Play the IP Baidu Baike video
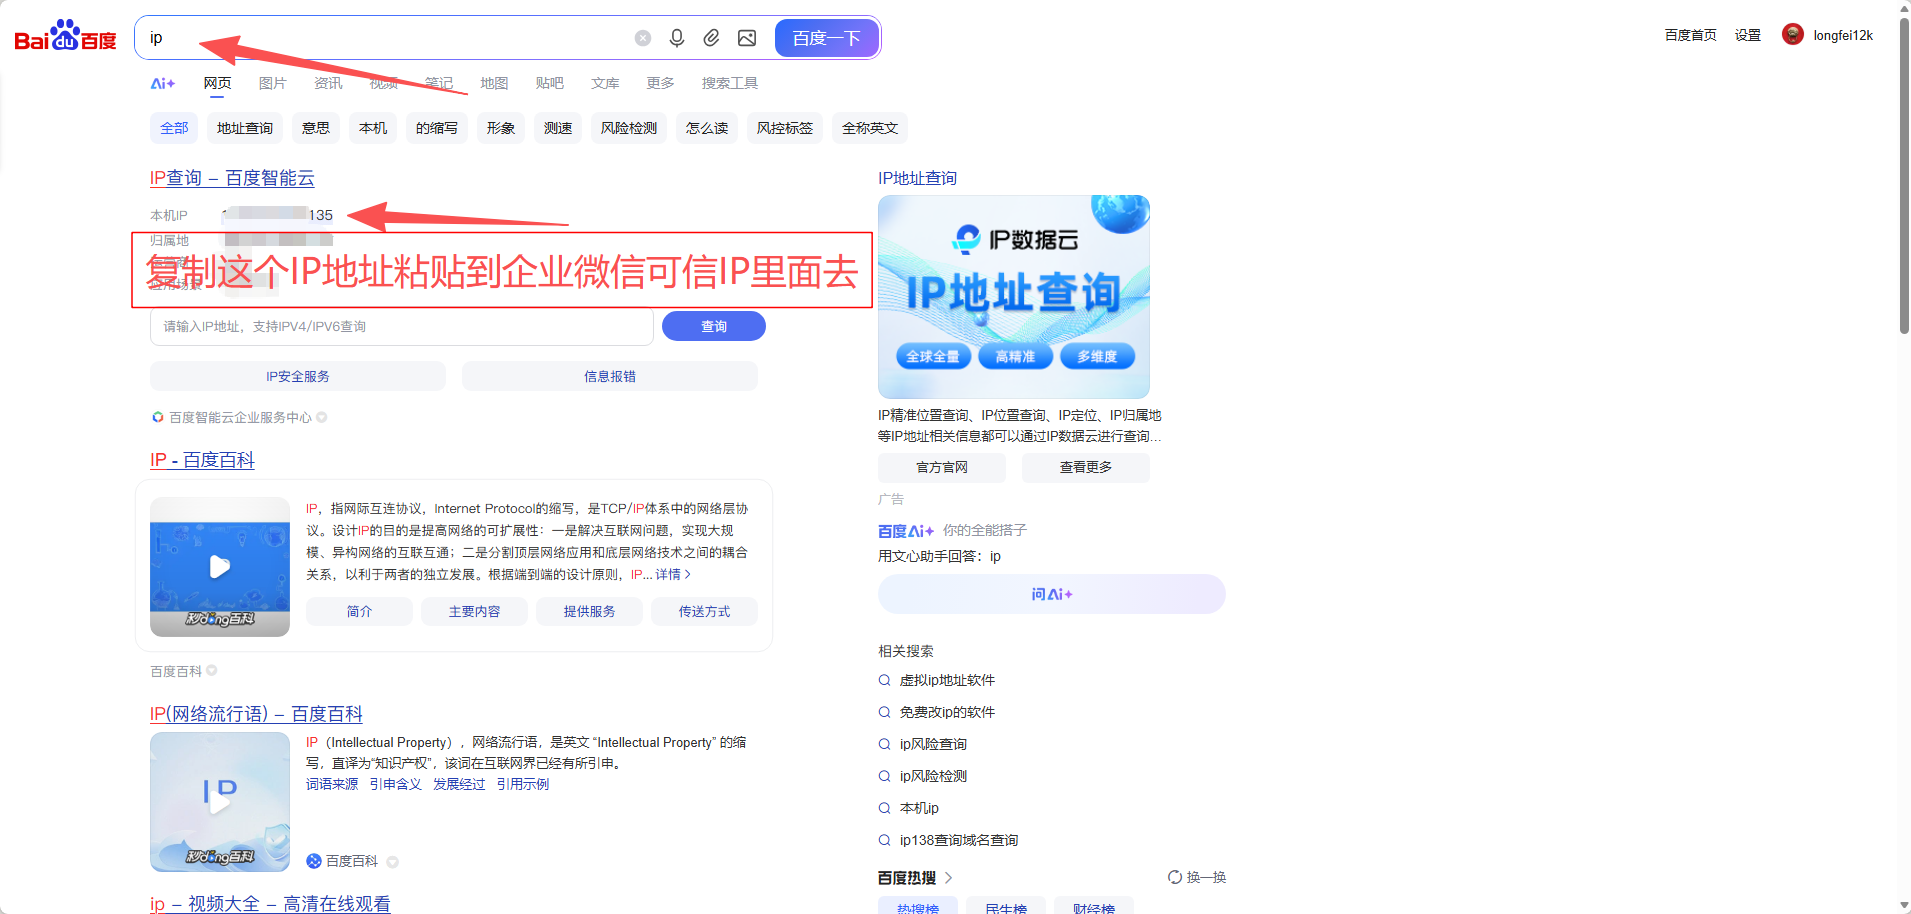Image resolution: width=1911 pixels, height=914 pixels. [220, 567]
